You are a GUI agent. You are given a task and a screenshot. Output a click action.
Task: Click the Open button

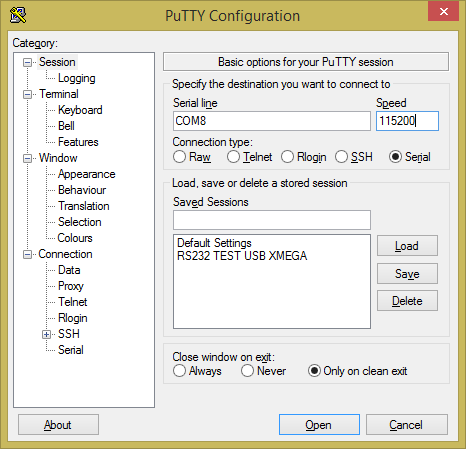coord(319,425)
